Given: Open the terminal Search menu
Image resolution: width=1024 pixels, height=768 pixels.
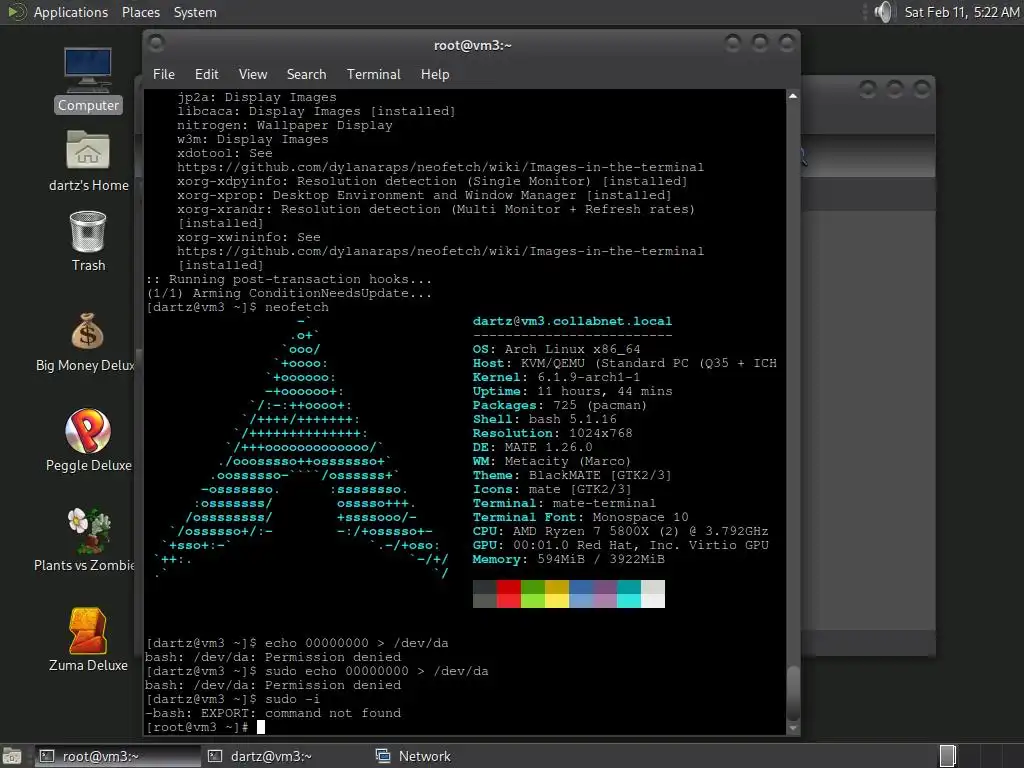Looking at the screenshot, I should pos(306,74).
